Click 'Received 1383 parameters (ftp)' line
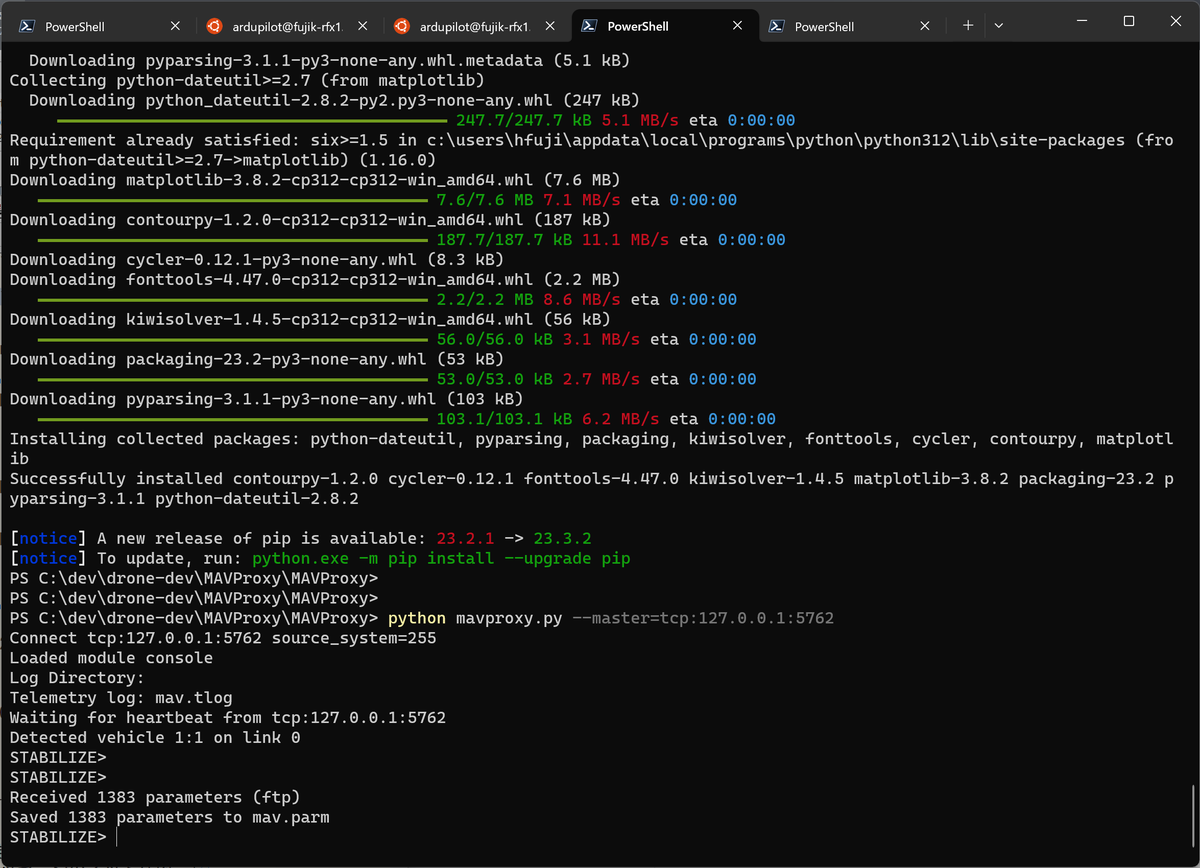Screen dimensions: 1200x868 [155, 797]
